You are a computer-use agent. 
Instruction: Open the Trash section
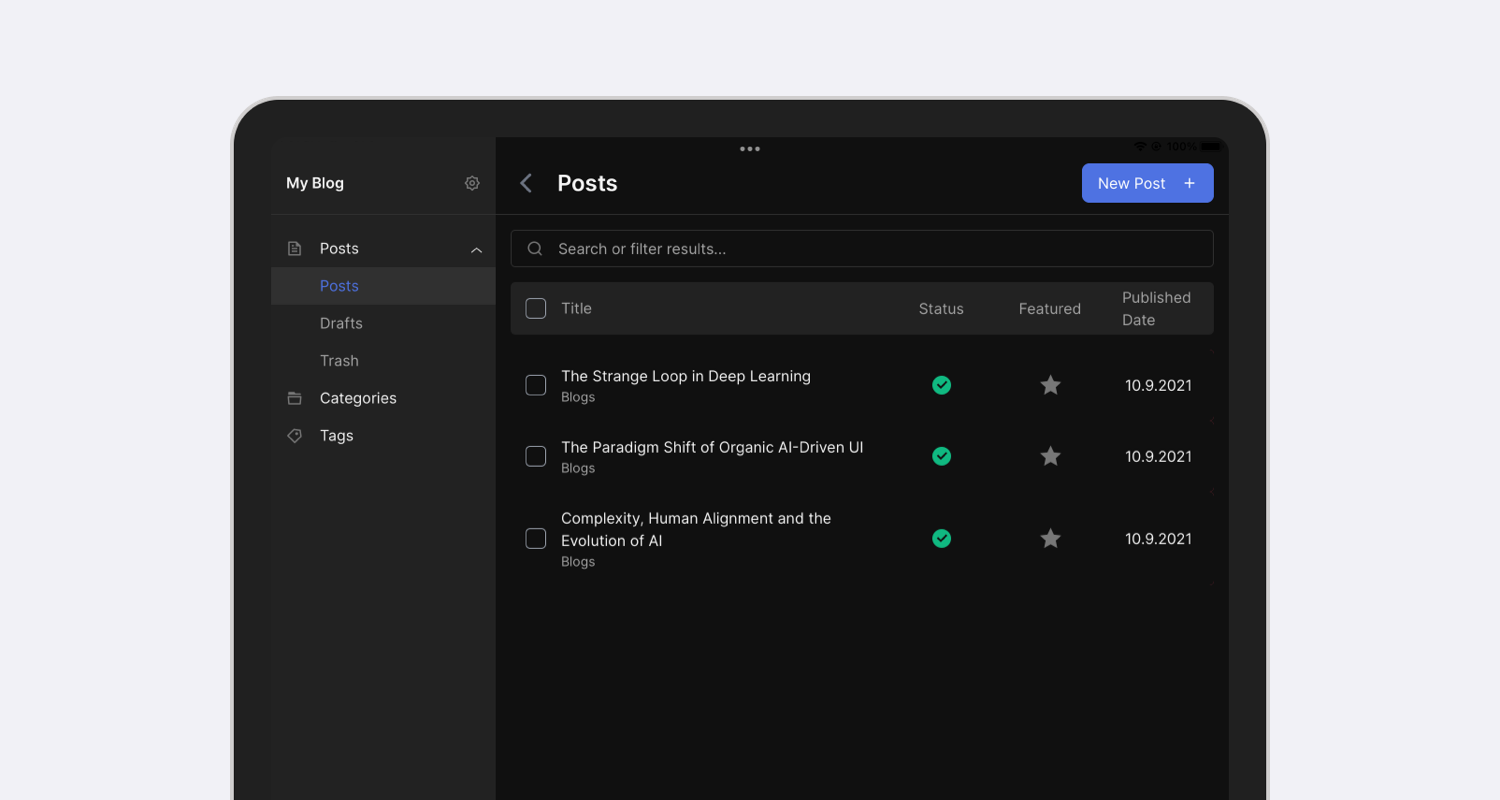coord(339,360)
